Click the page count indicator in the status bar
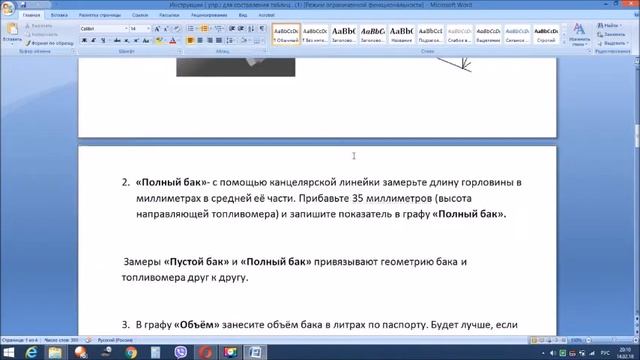Image resolution: width=640 pixels, height=360 pixels. (x=20, y=340)
